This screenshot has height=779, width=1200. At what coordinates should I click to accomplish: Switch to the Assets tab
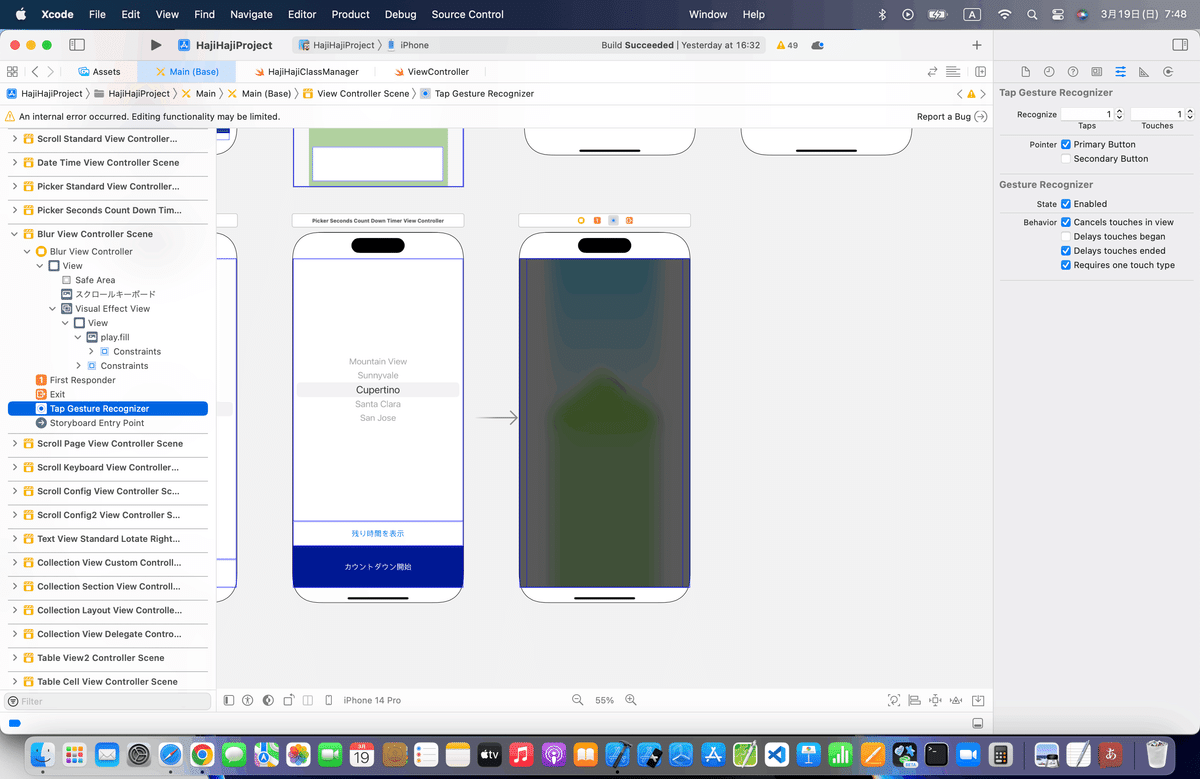tap(99, 72)
